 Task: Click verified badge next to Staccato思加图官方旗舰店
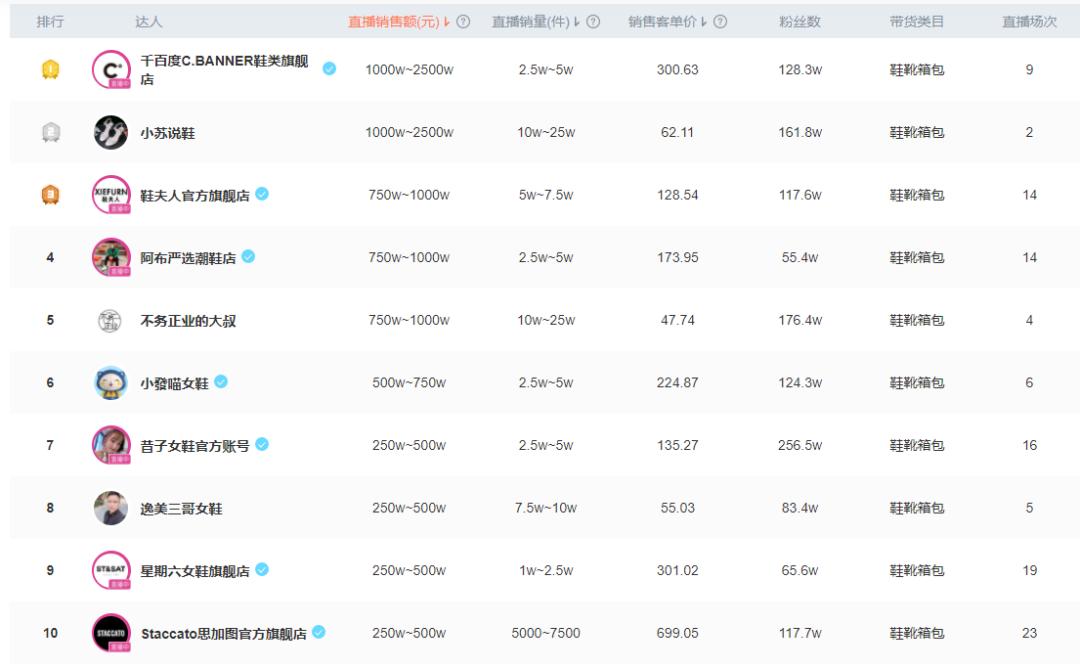[319, 632]
